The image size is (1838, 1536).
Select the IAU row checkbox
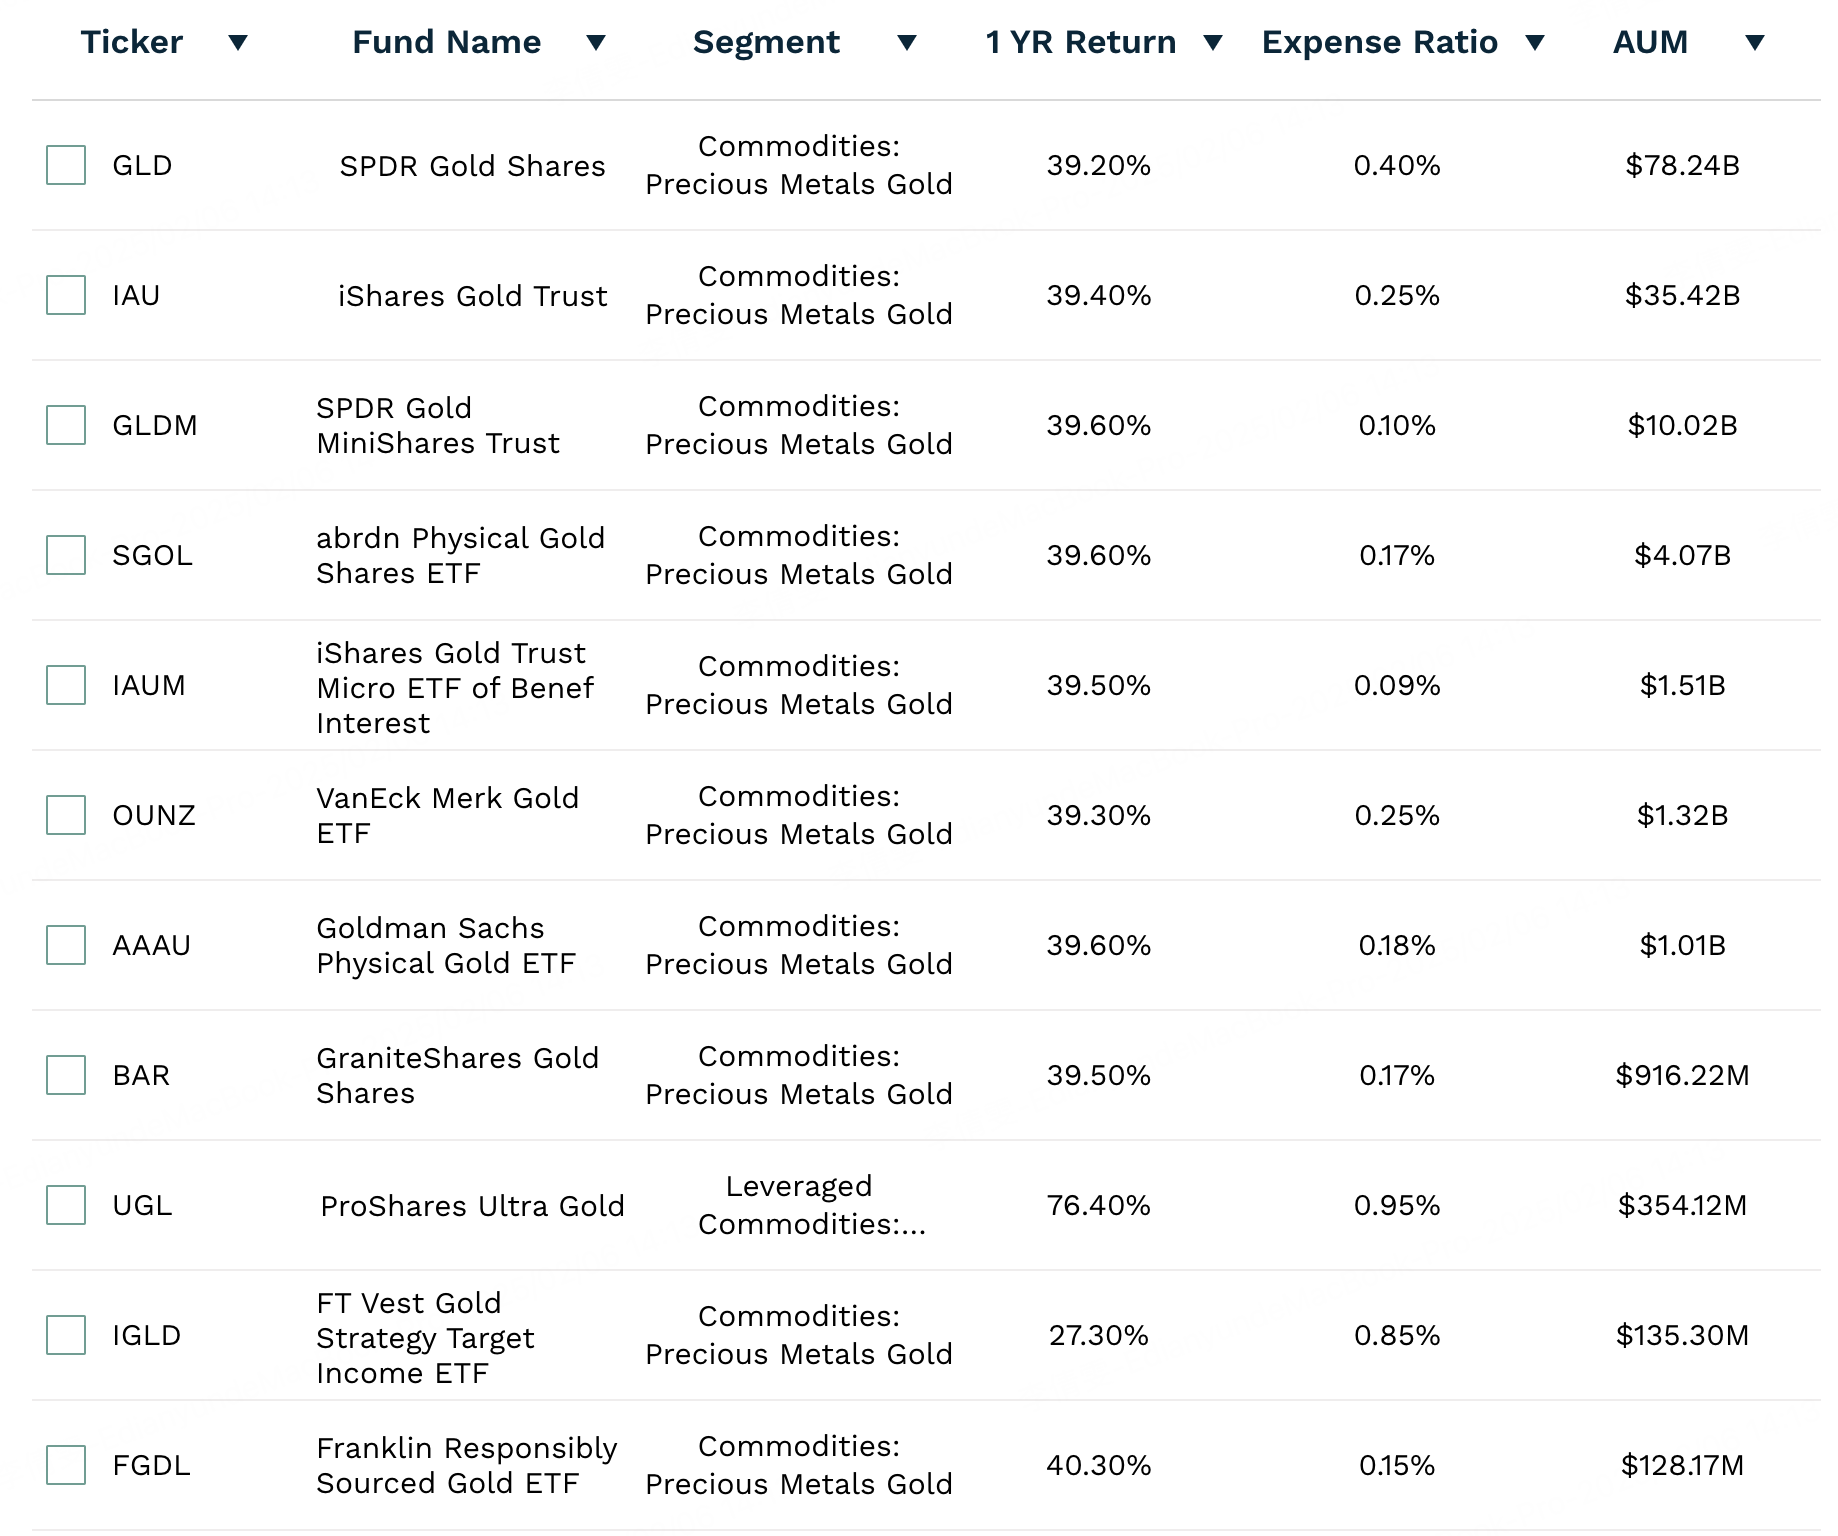pos(66,295)
